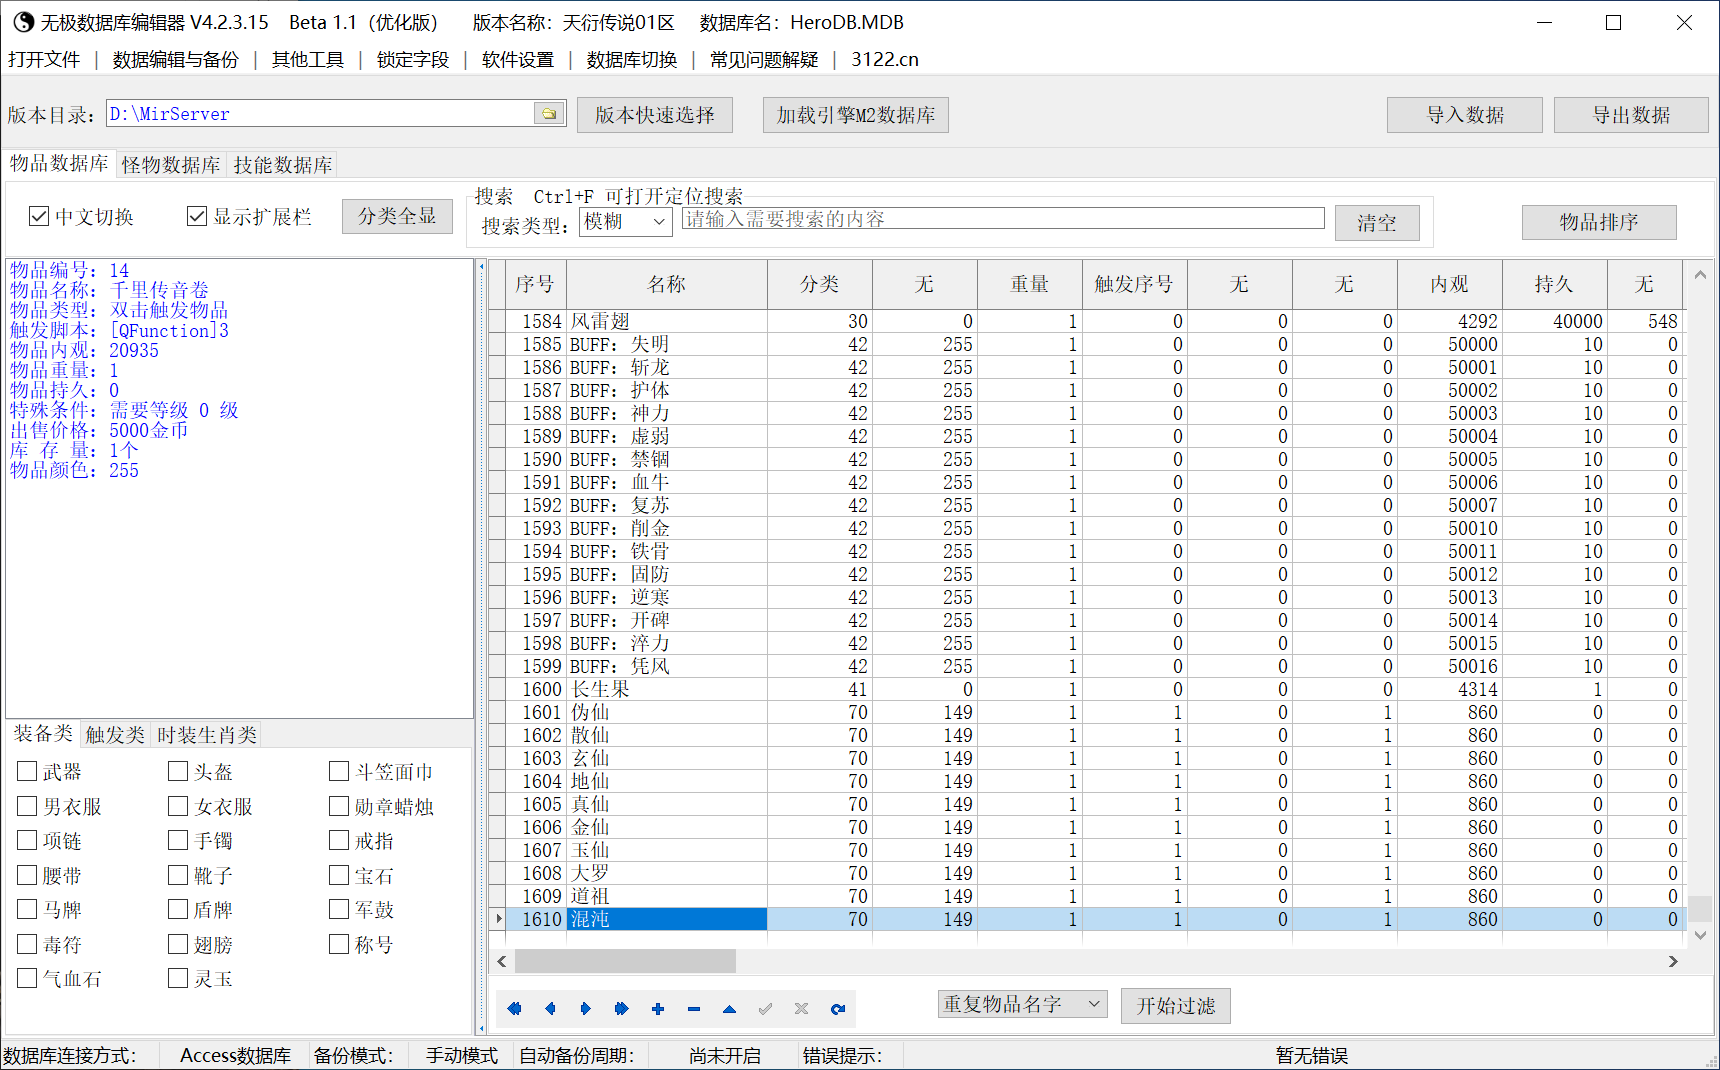The image size is (1720, 1070).
Task: Open the 时装生肖类 tab
Action: click(x=207, y=735)
